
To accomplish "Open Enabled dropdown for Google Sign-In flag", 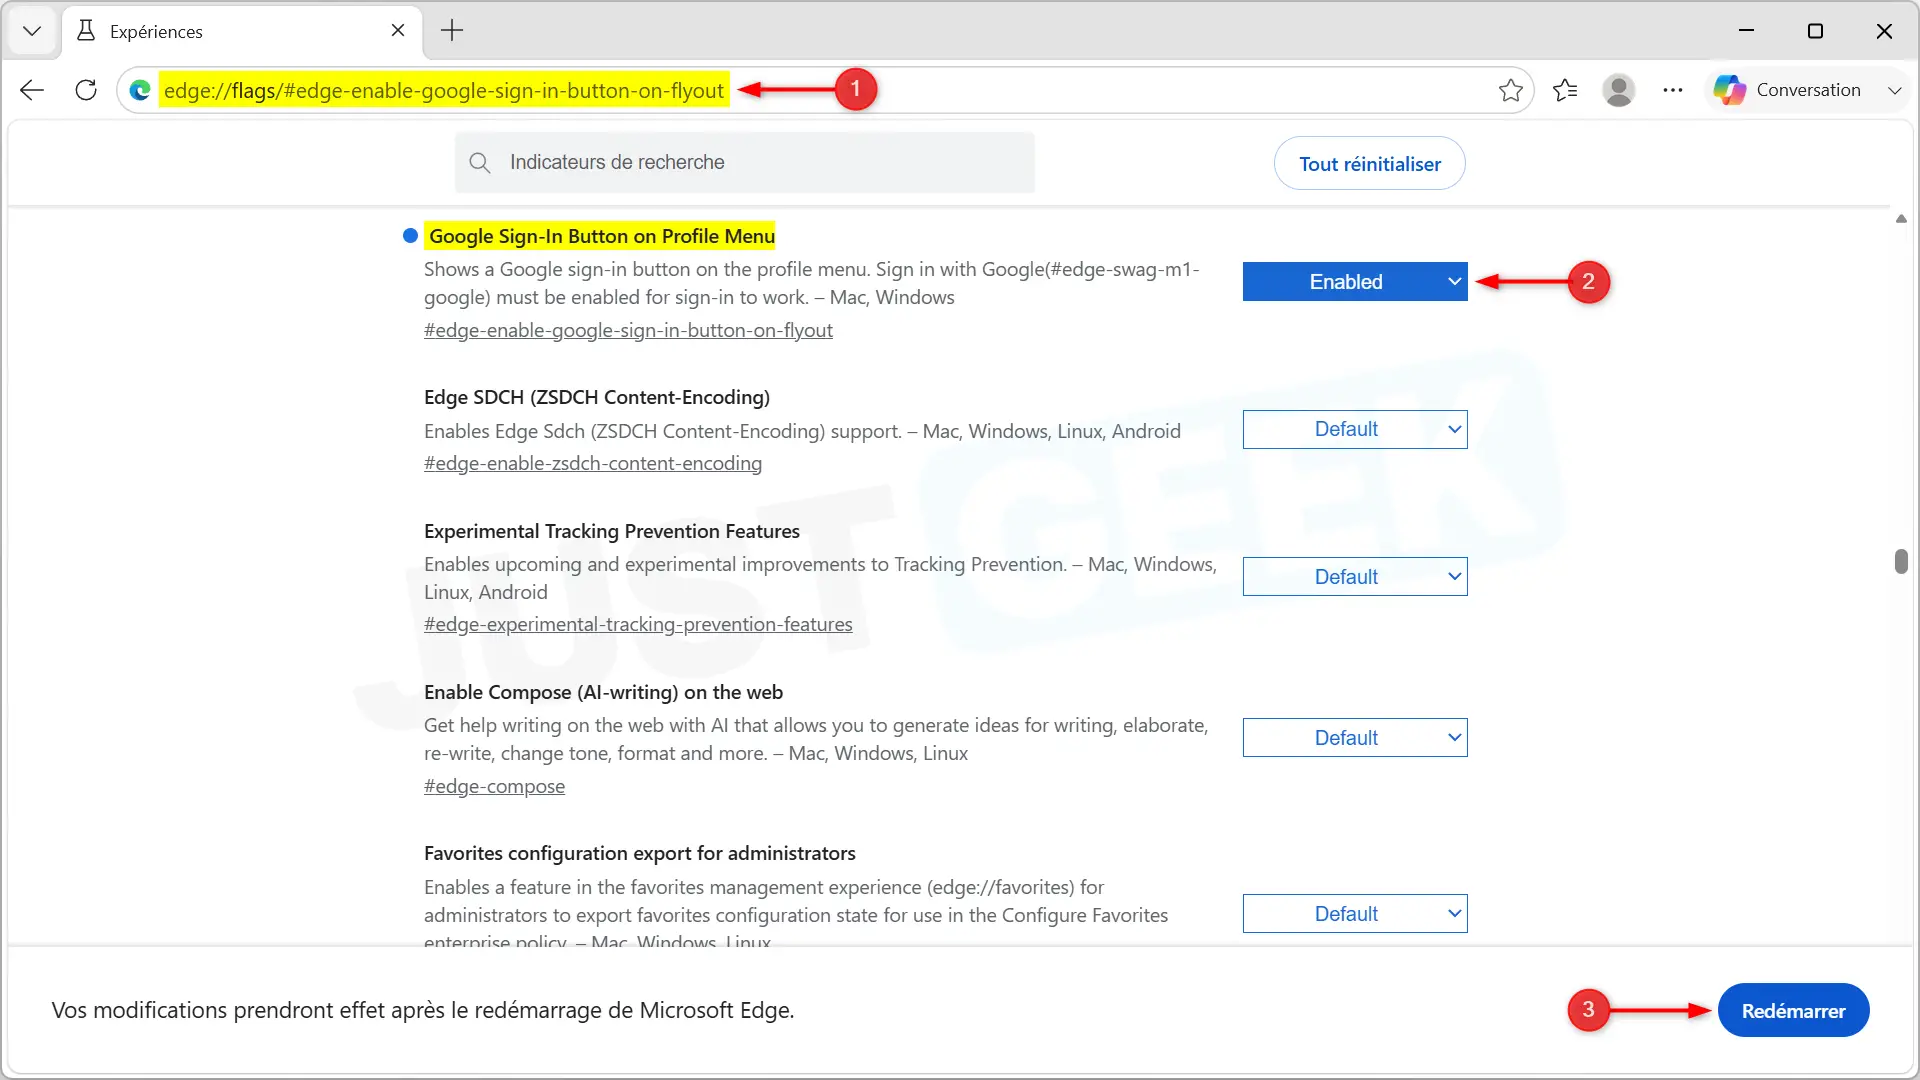I will tap(1355, 282).
